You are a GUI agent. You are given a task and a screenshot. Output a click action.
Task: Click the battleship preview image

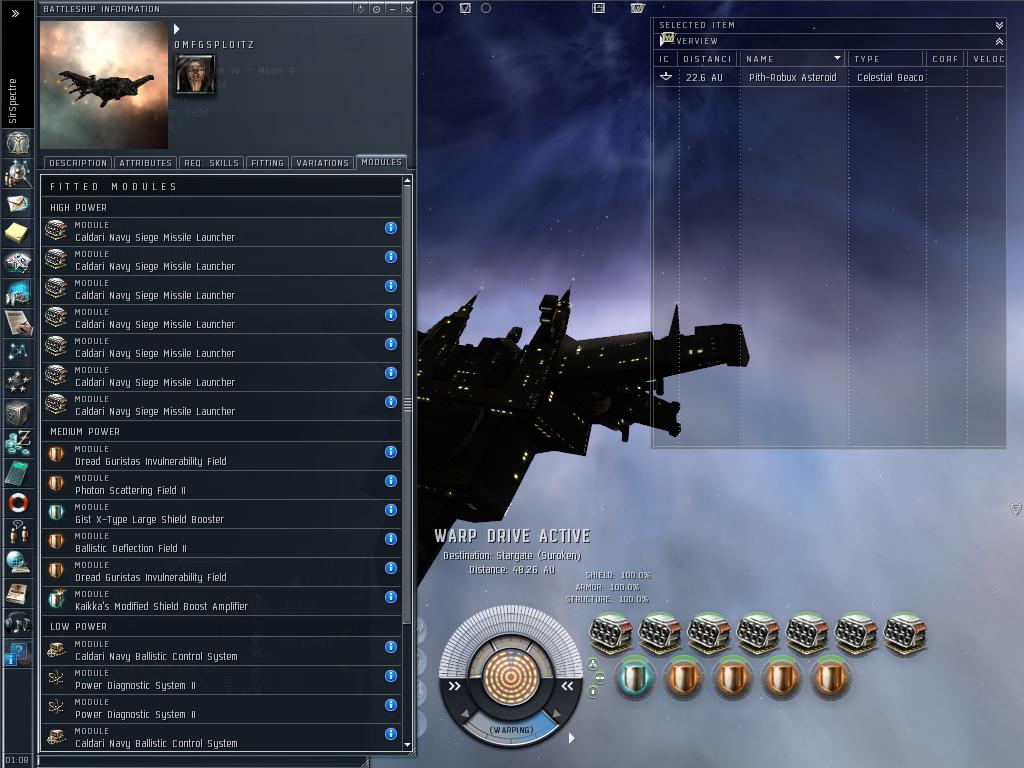(x=104, y=85)
